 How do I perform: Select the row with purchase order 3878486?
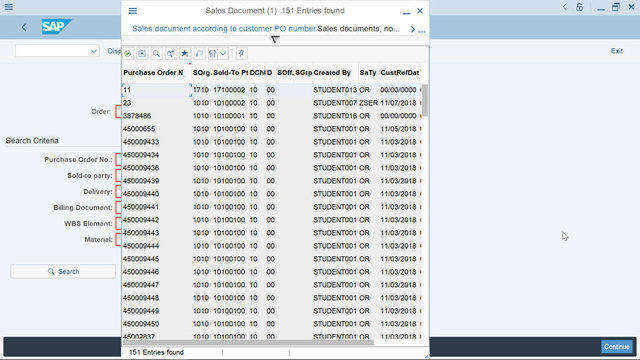tap(271, 116)
